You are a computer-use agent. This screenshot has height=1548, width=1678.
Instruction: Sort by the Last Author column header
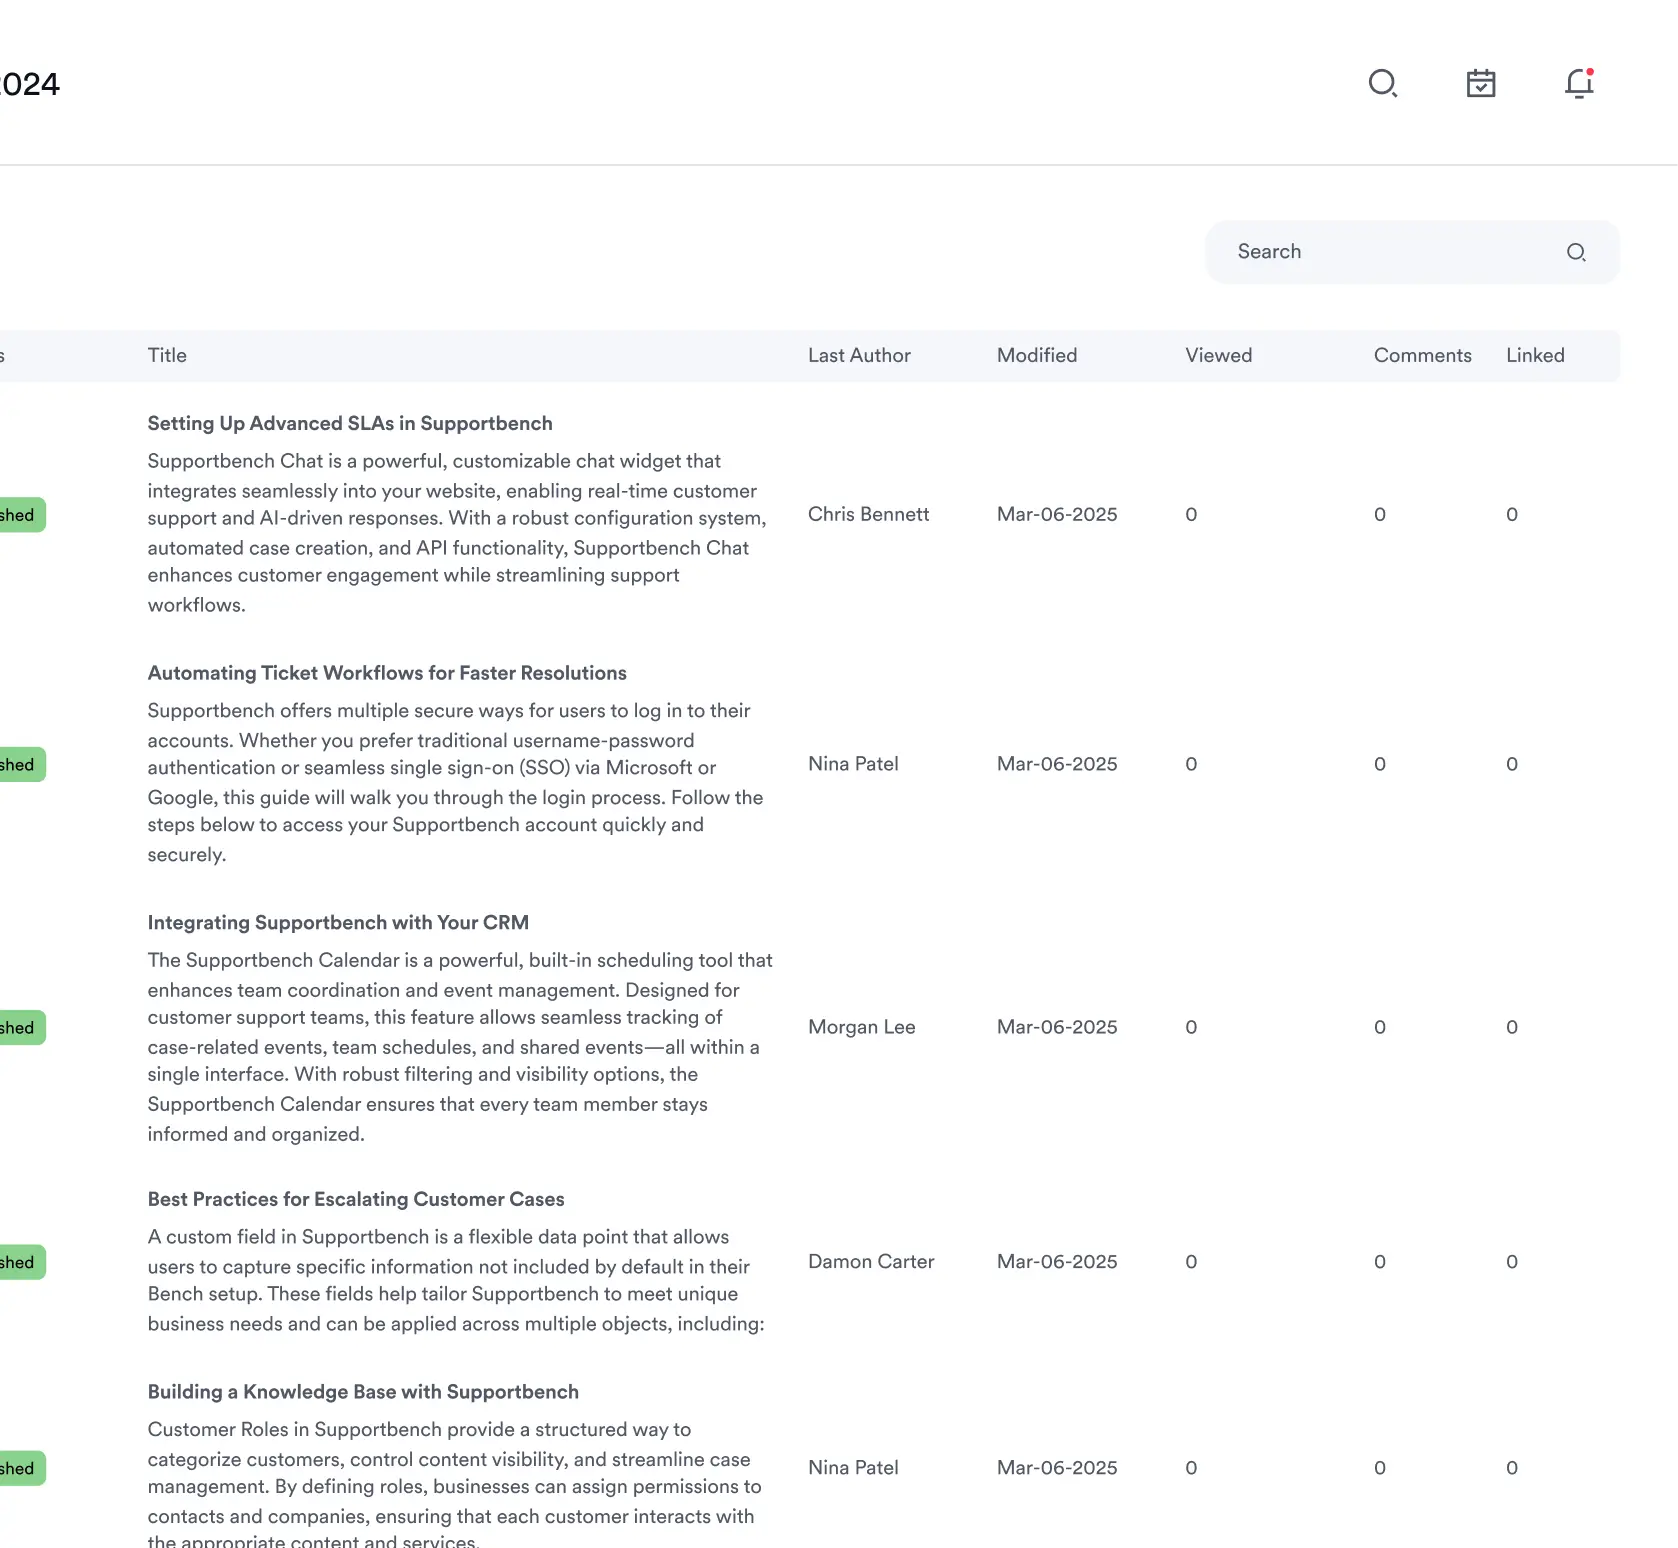(x=859, y=355)
